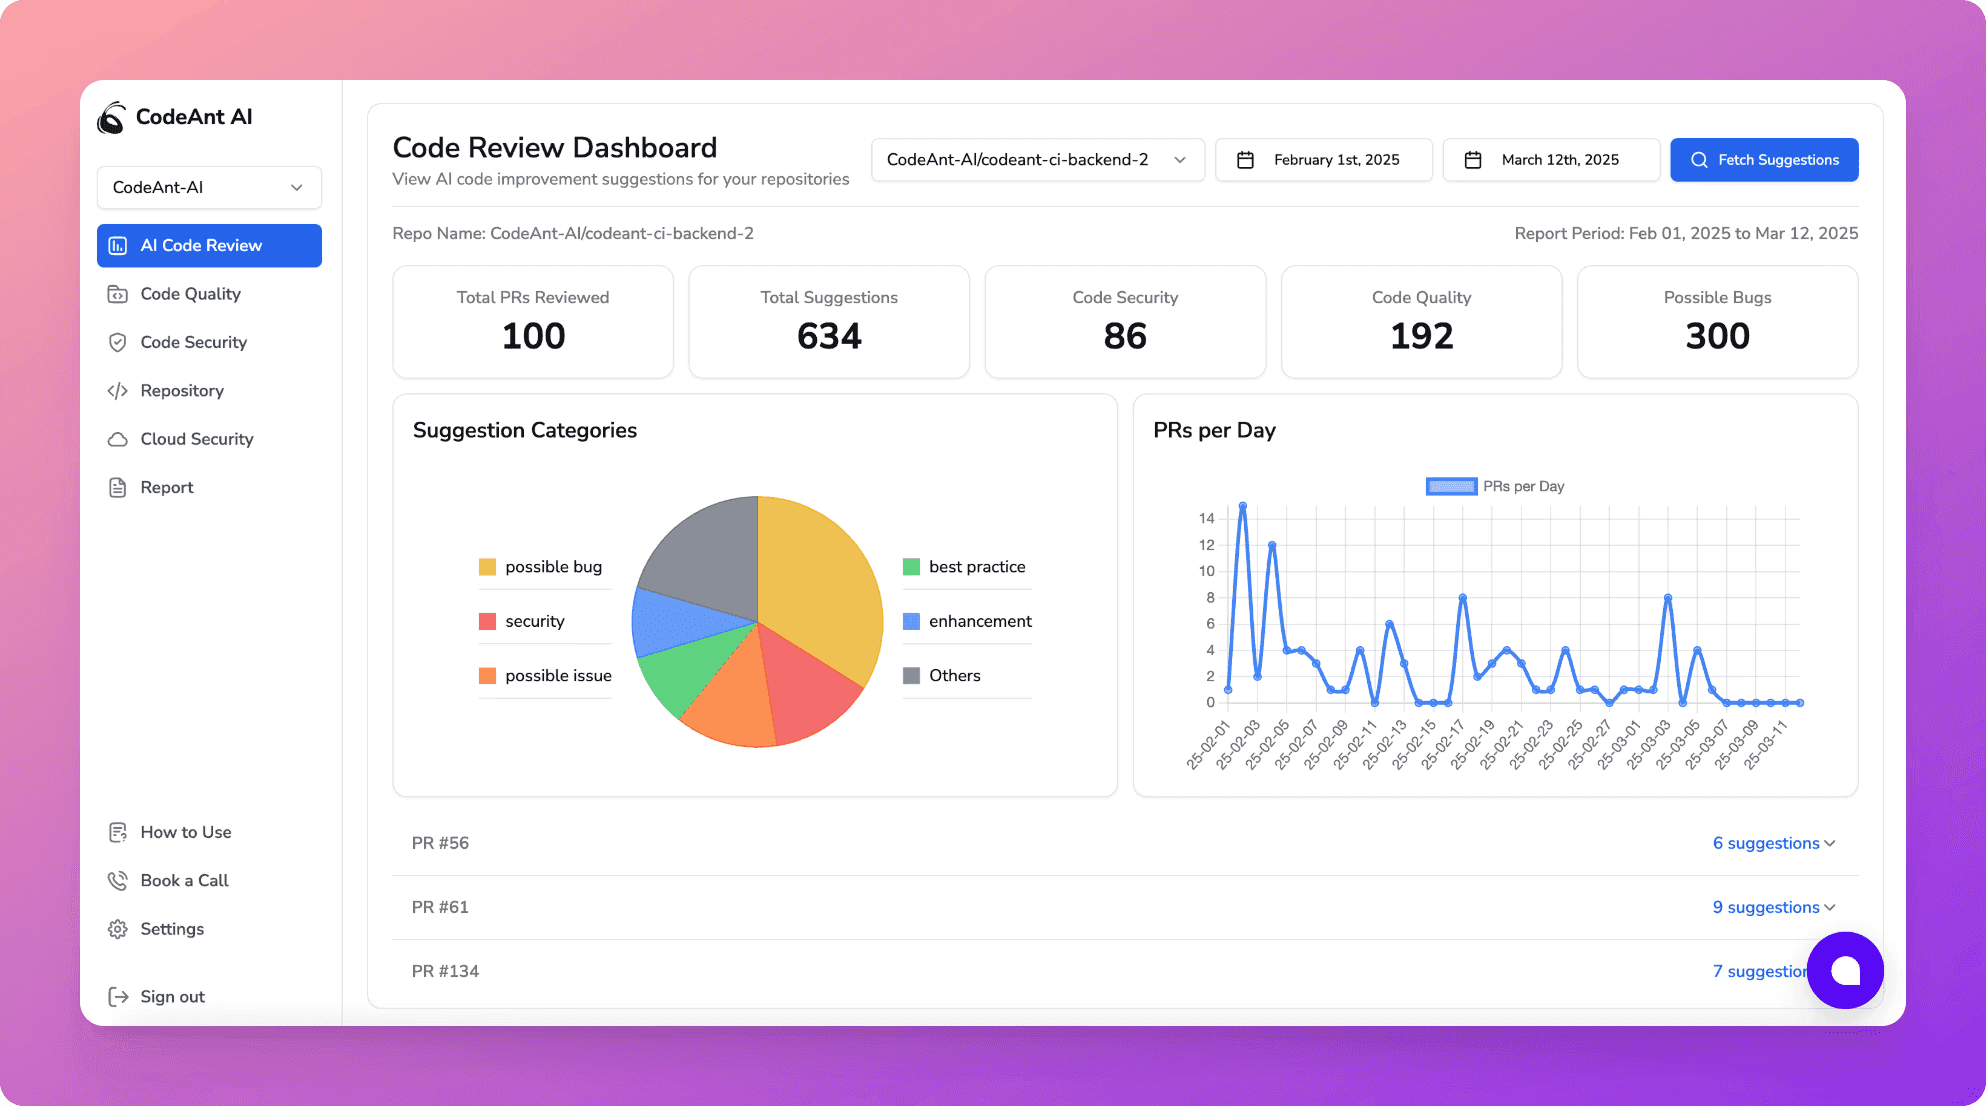Expand the 6 suggestions for PR #56
This screenshot has width=1986, height=1106.
(1774, 843)
